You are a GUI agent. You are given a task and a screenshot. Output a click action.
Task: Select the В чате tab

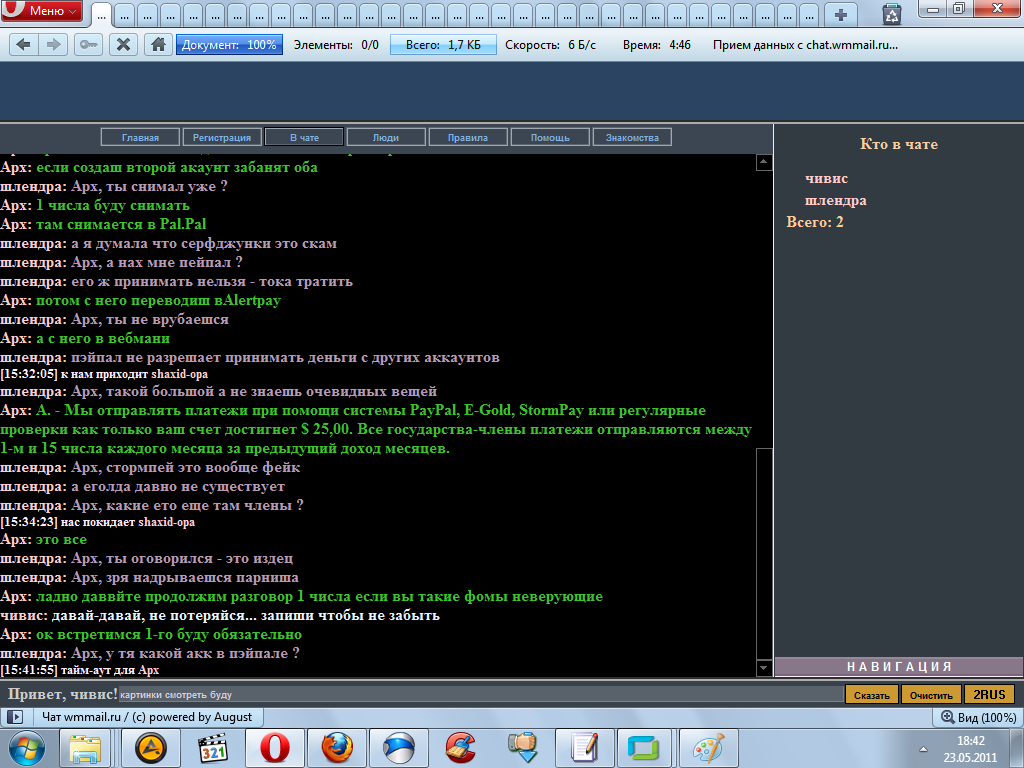pyautogui.click(x=304, y=137)
